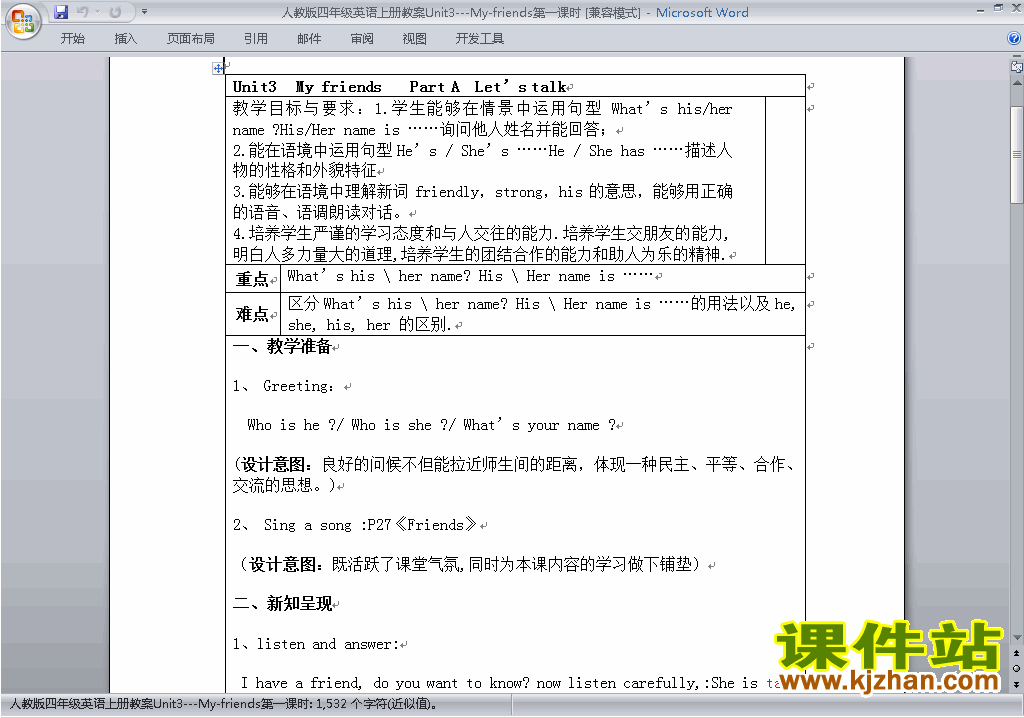Click the blue Help question mark icon
The width and height of the screenshot is (1024, 718).
1014,39
